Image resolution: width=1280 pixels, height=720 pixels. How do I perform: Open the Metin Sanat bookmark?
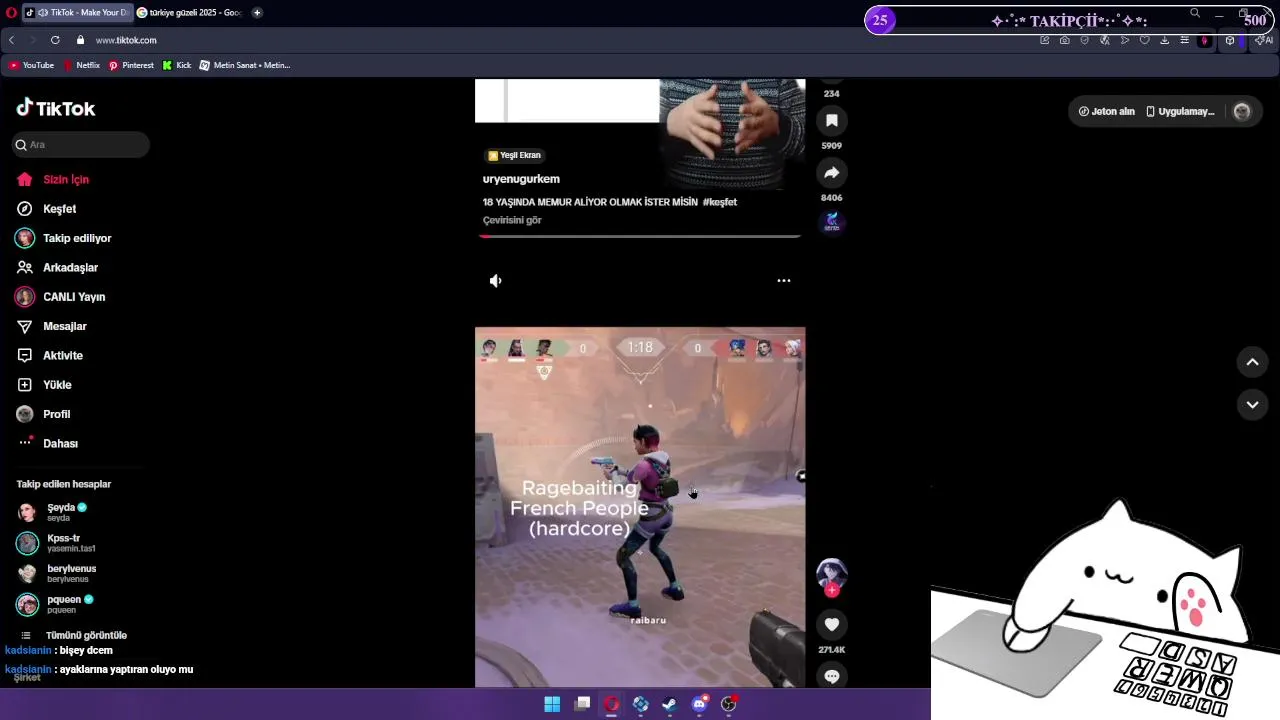click(x=245, y=65)
